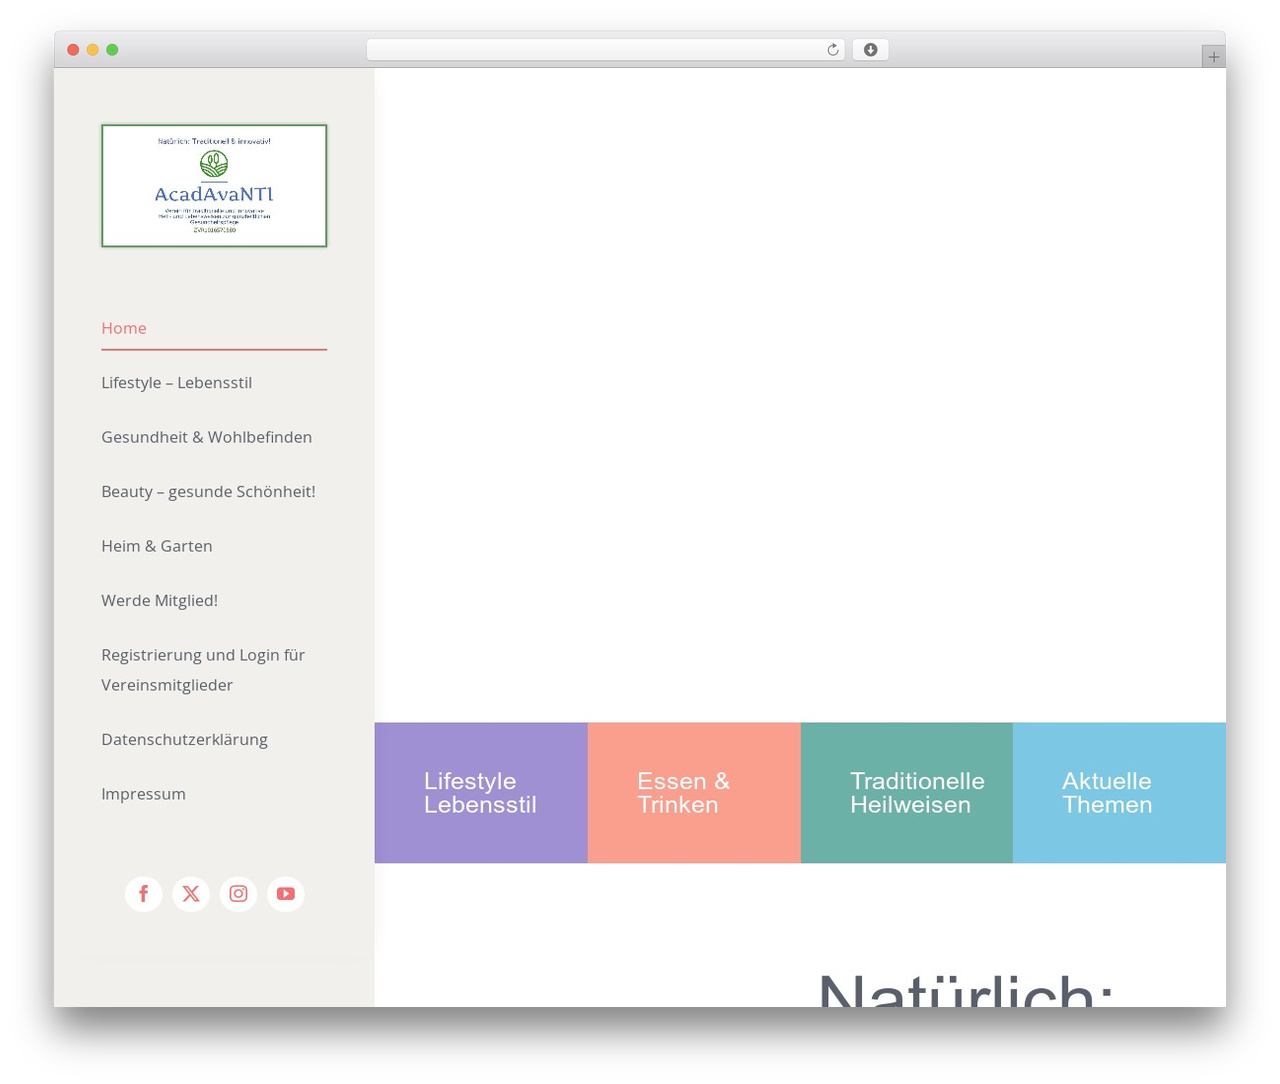Open the X (Twitter) social icon
This screenshot has width=1280, height=1084.
tap(191, 893)
